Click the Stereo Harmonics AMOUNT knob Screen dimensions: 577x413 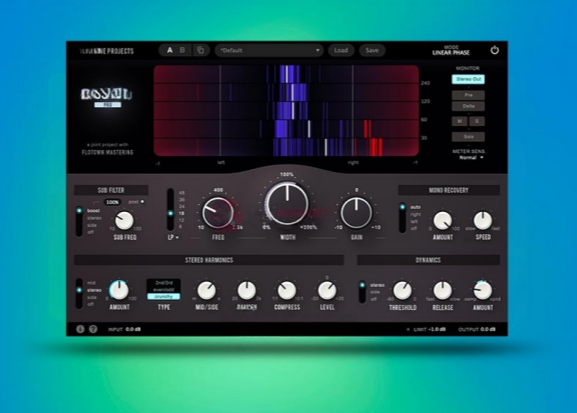coord(119,290)
